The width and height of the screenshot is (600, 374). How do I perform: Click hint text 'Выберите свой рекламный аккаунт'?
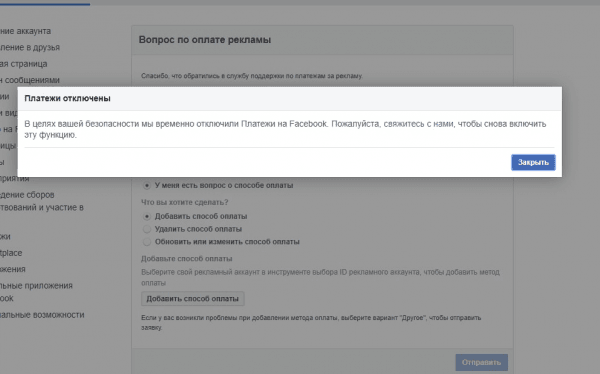point(320,278)
